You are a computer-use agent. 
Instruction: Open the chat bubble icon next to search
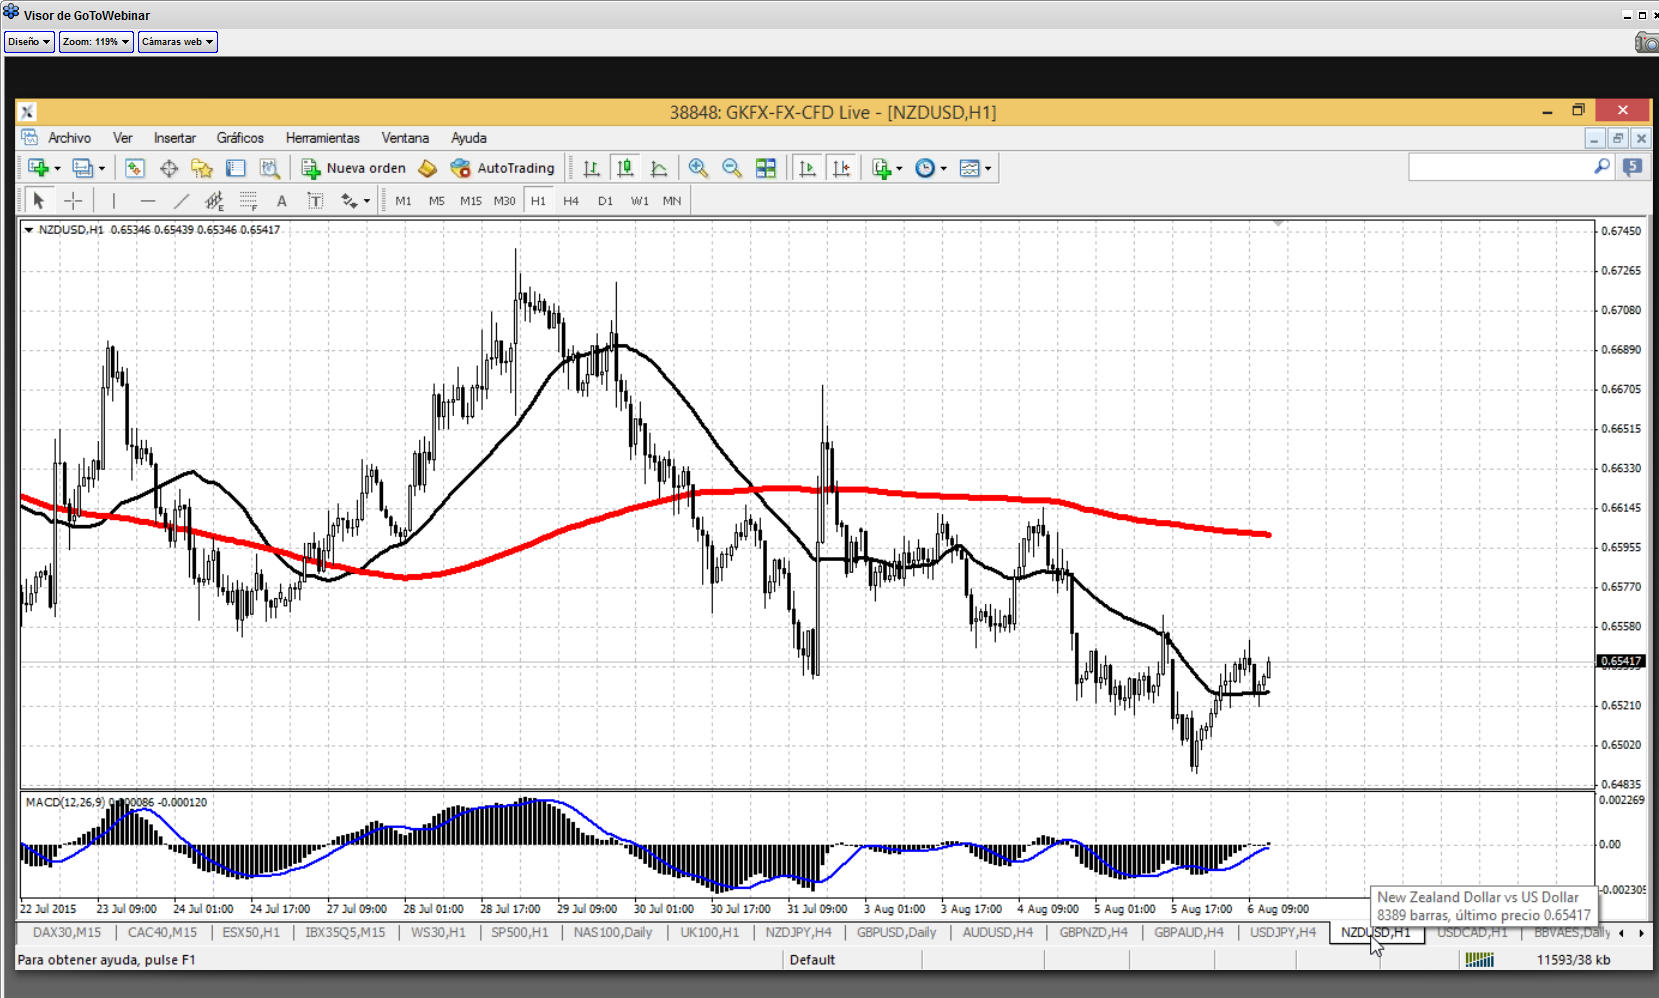pyautogui.click(x=1633, y=167)
